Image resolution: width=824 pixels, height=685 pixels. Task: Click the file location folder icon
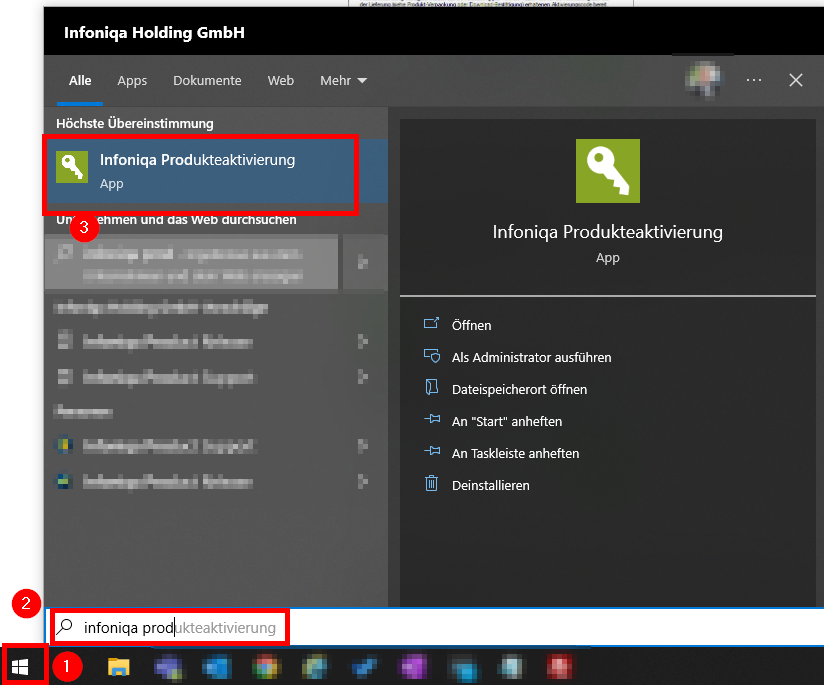click(x=431, y=387)
